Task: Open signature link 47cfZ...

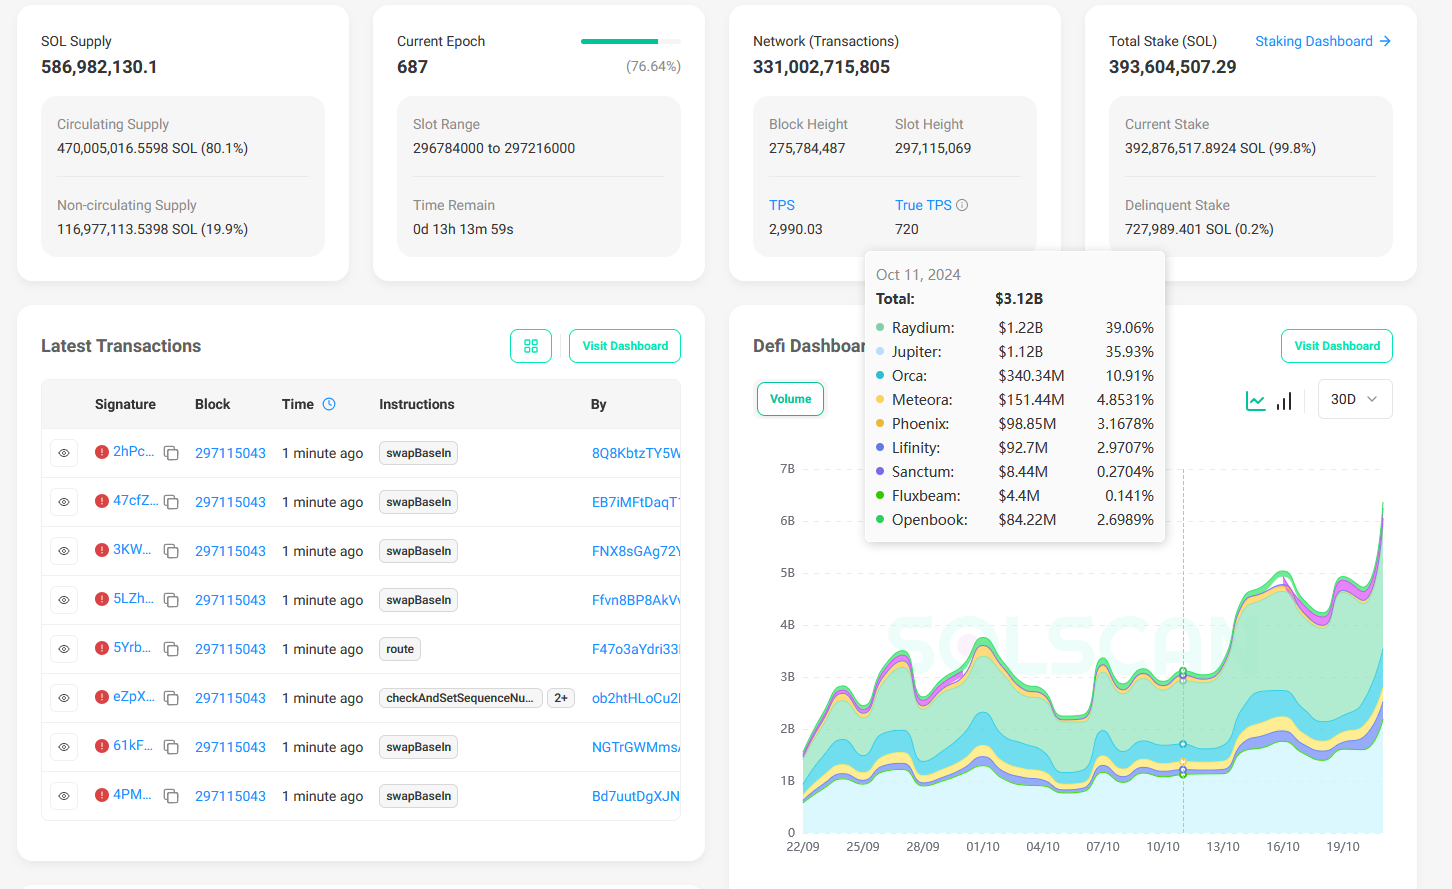Action: [x=135, y=500]
